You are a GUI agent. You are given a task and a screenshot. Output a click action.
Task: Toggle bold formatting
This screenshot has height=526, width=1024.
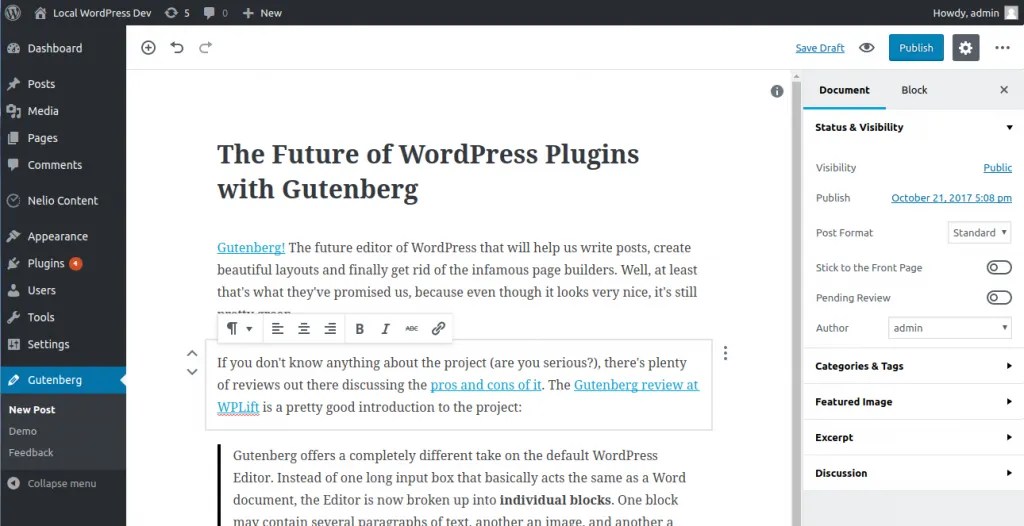[359, 329]
